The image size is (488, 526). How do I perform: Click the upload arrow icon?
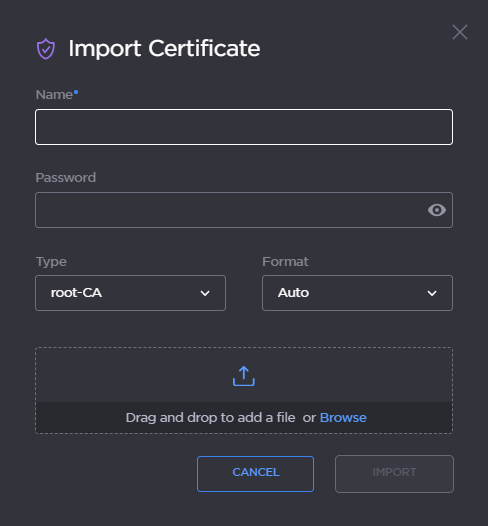[244, 376]
